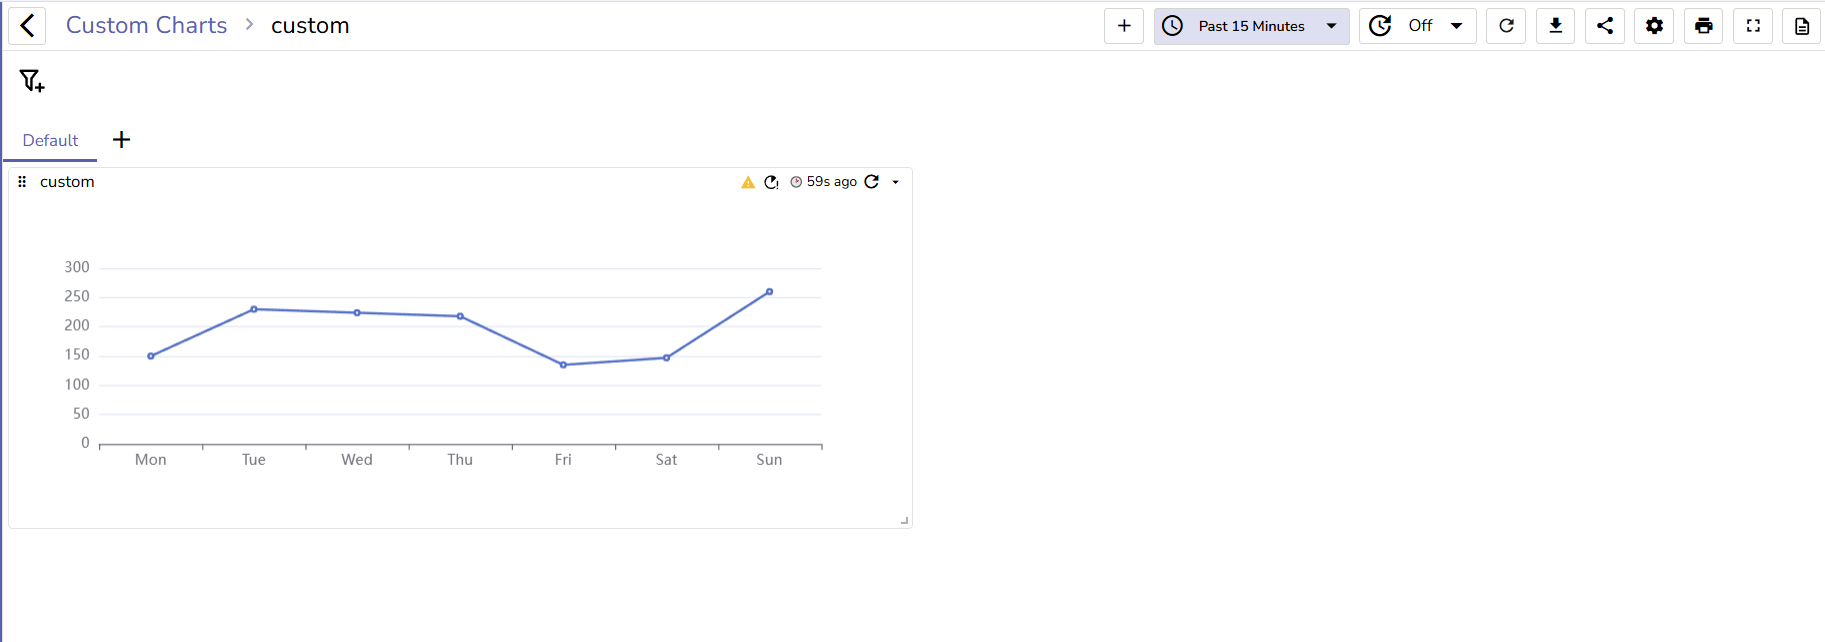This screenshot has height=642, width=1825.
Task: Click the 300 y-axis label
Action: (x=77, y=267)
